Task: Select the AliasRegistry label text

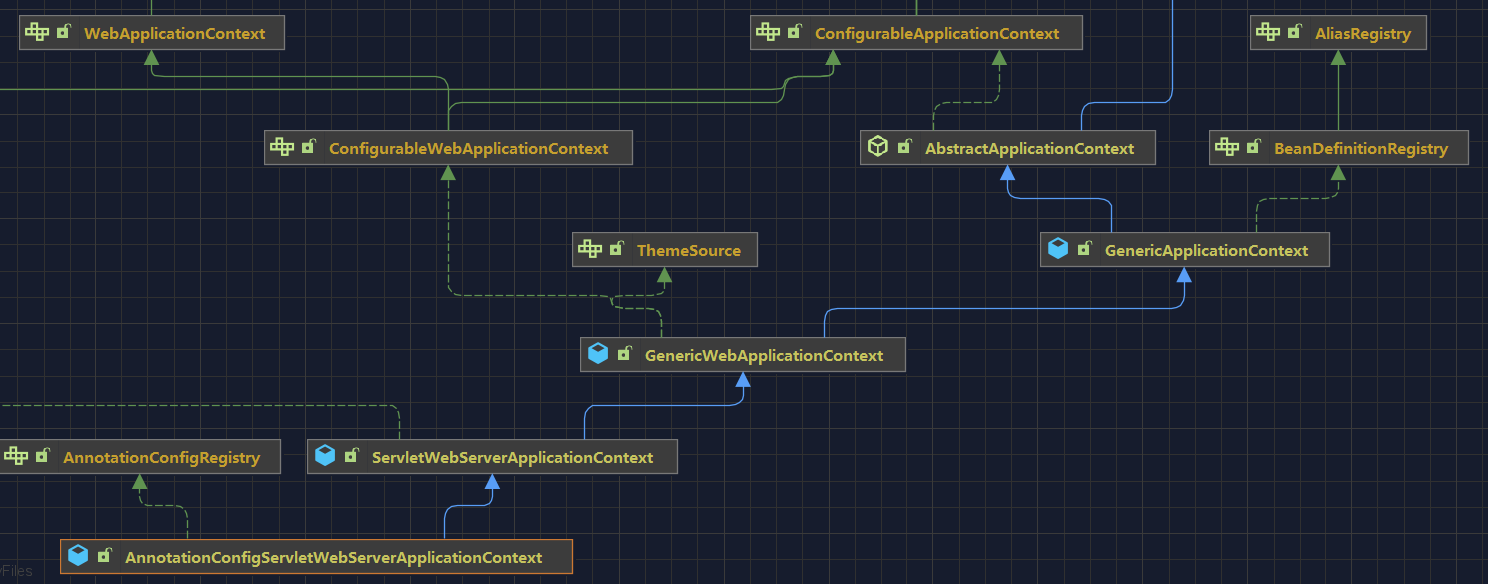Action: click(1363, 34)
